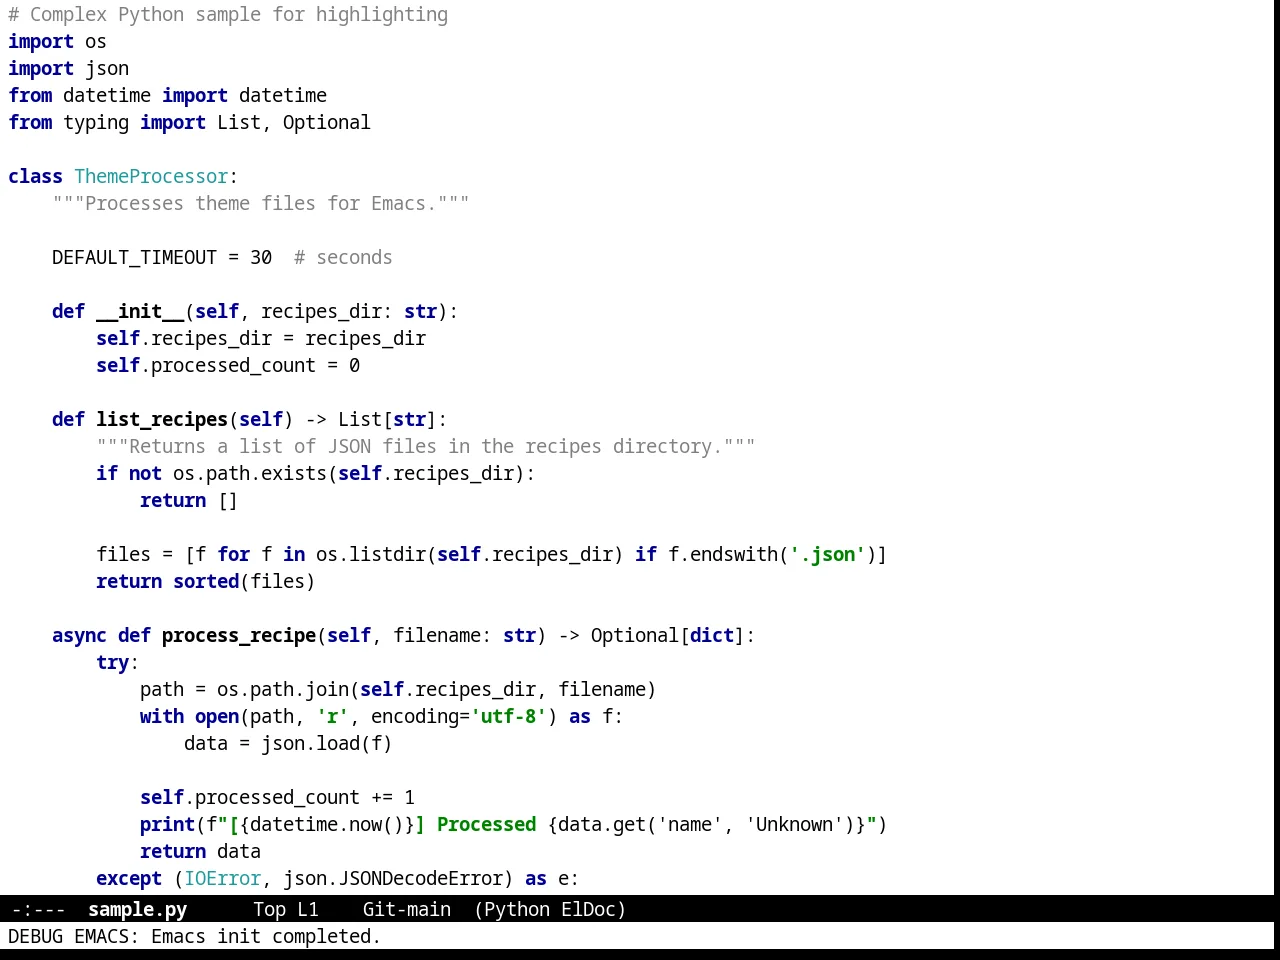Click the list_recipes function name

click(x=162, y=419)
